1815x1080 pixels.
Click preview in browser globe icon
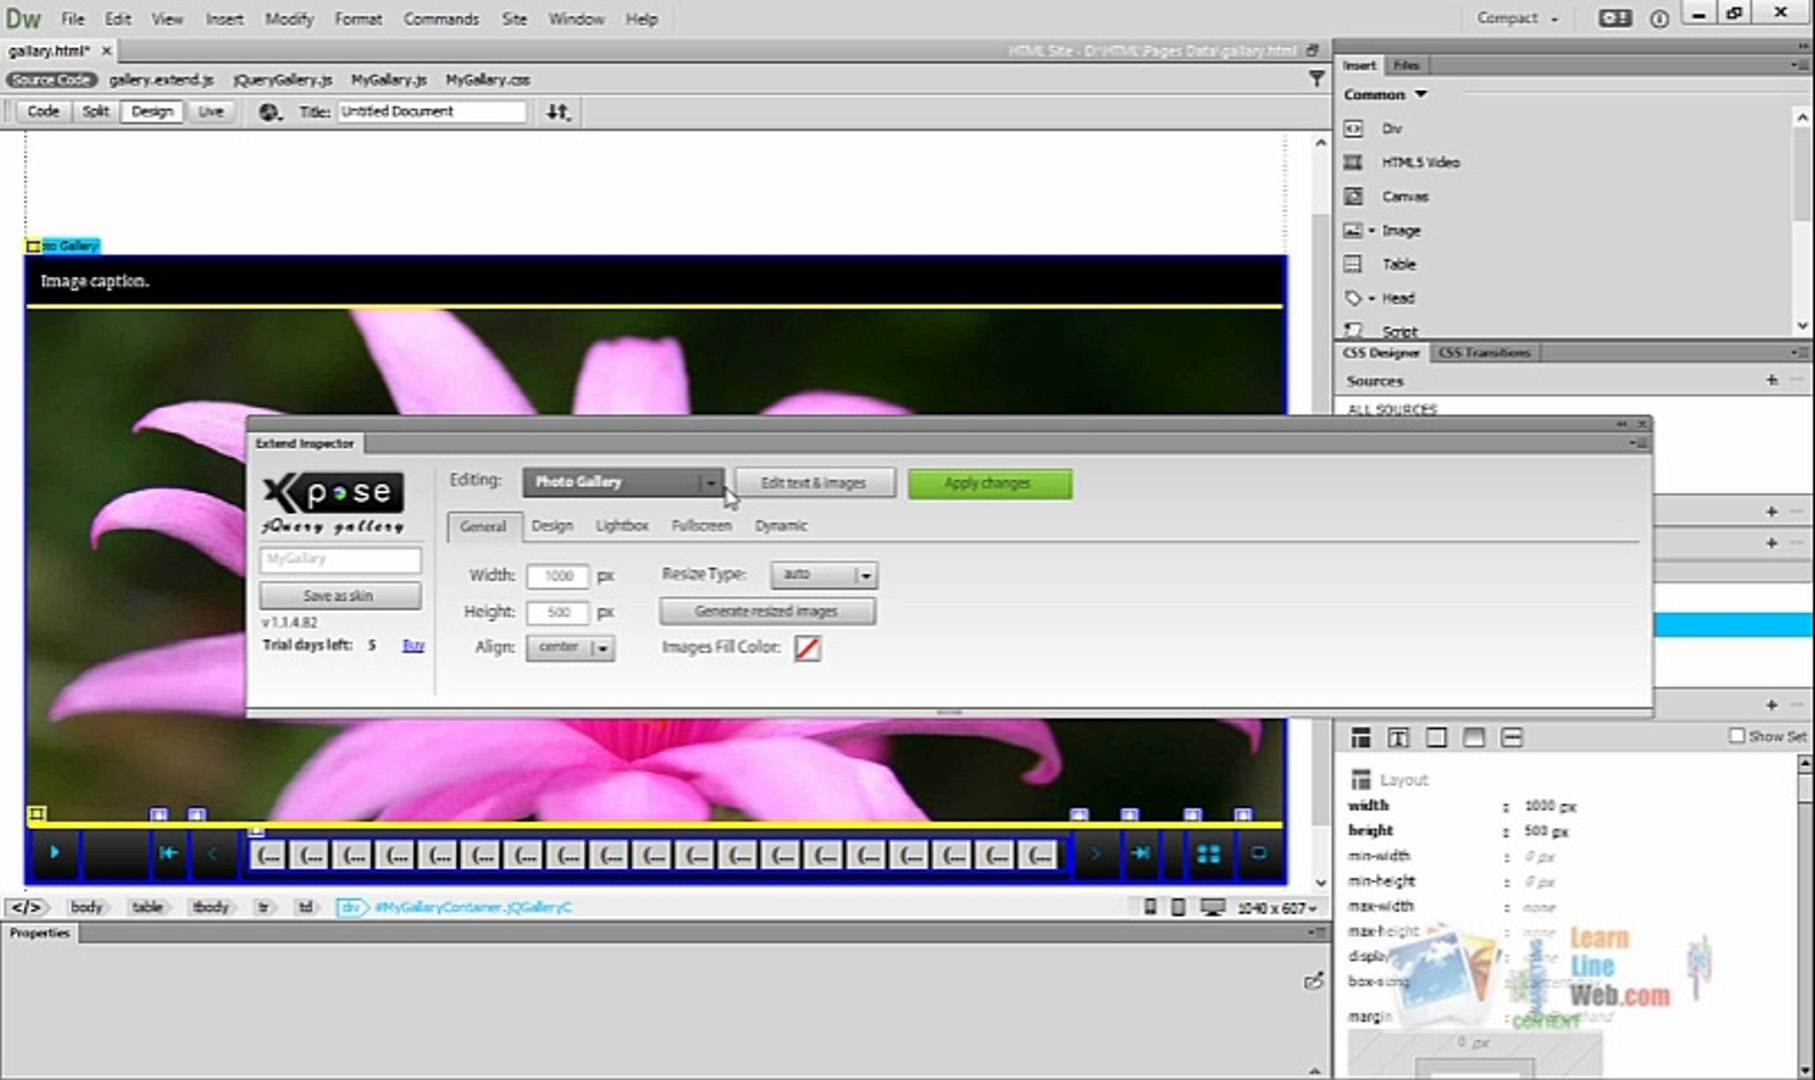269,112
